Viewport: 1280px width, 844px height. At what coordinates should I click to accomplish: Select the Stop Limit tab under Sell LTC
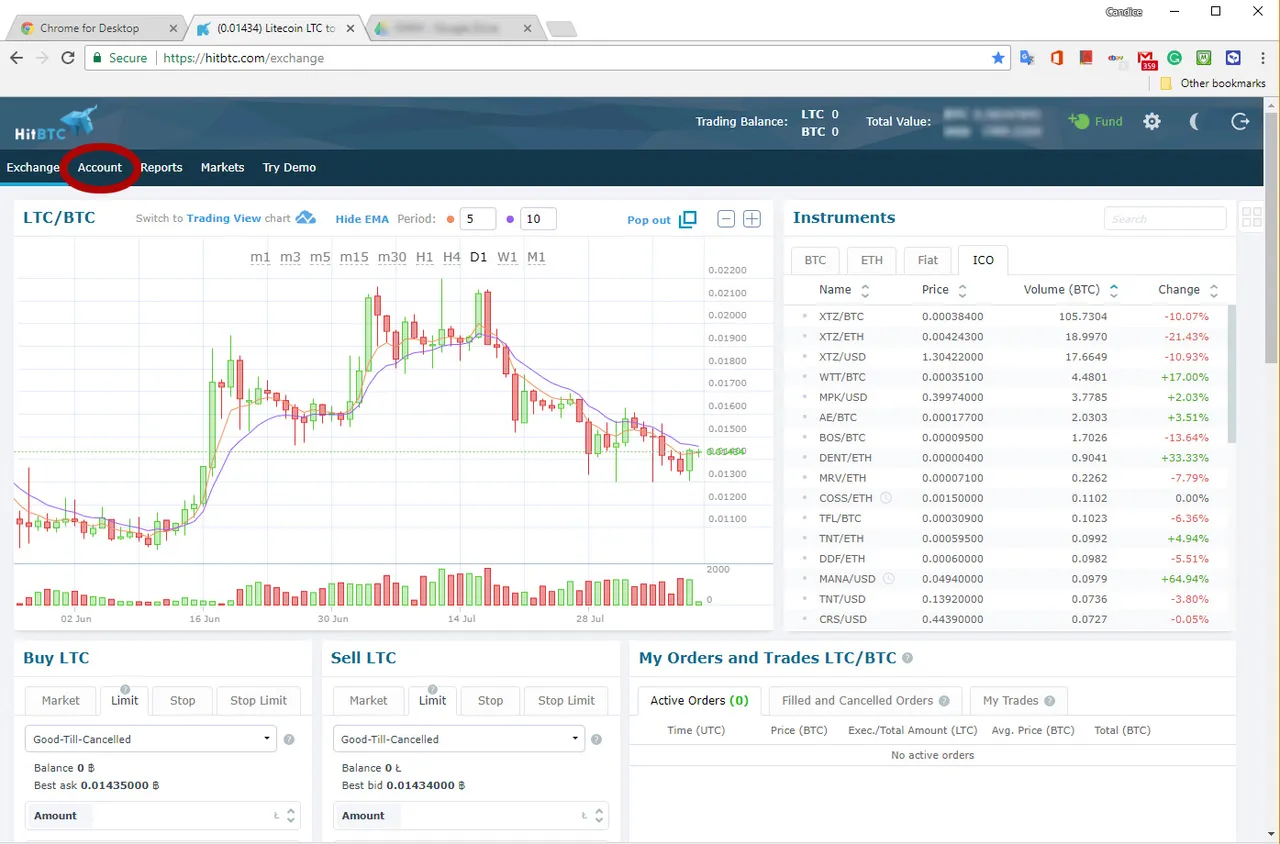(566, 701)
